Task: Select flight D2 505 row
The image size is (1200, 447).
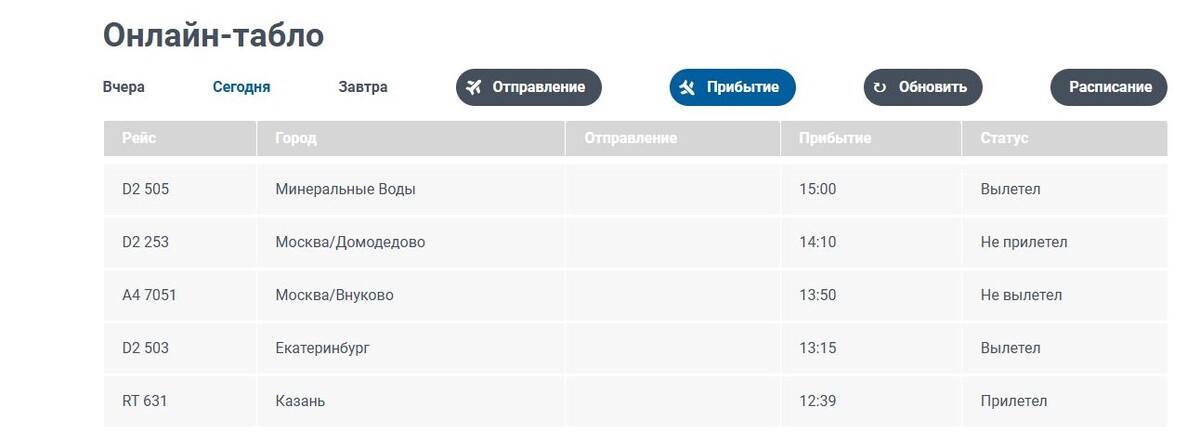Action: click(145, 189)
